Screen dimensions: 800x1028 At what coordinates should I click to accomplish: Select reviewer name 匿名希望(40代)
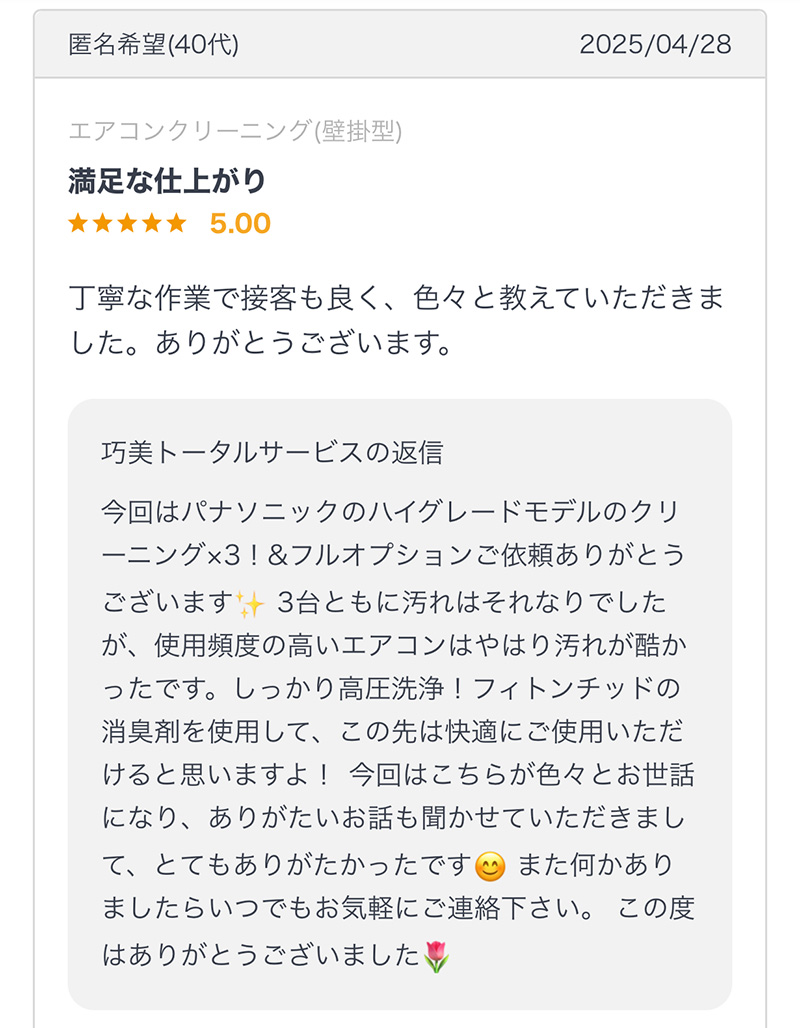153,45
